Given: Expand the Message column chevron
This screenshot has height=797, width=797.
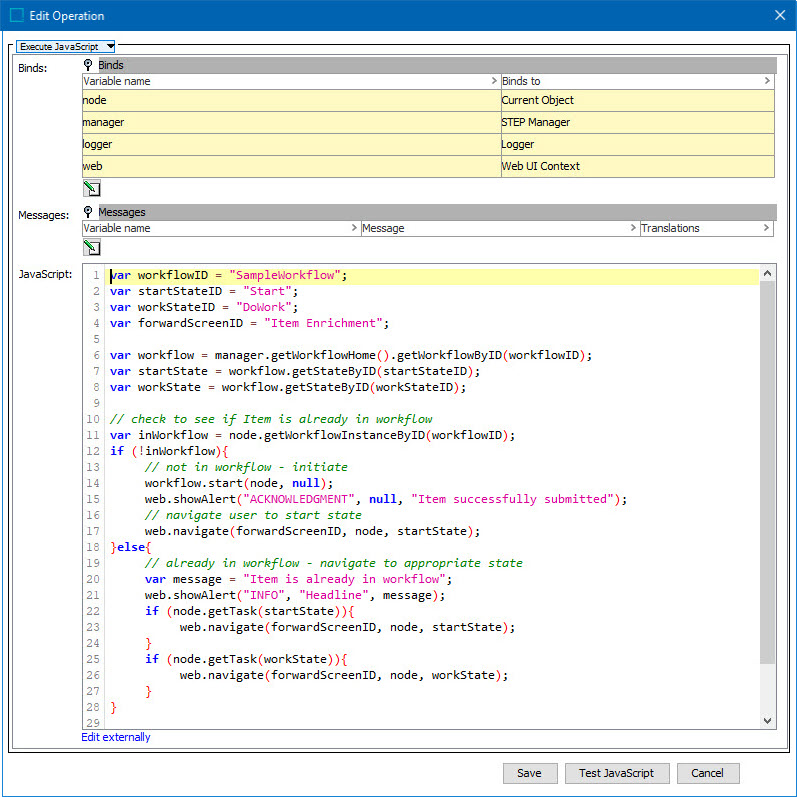Looking at the screenshot, I should (632, 228).
